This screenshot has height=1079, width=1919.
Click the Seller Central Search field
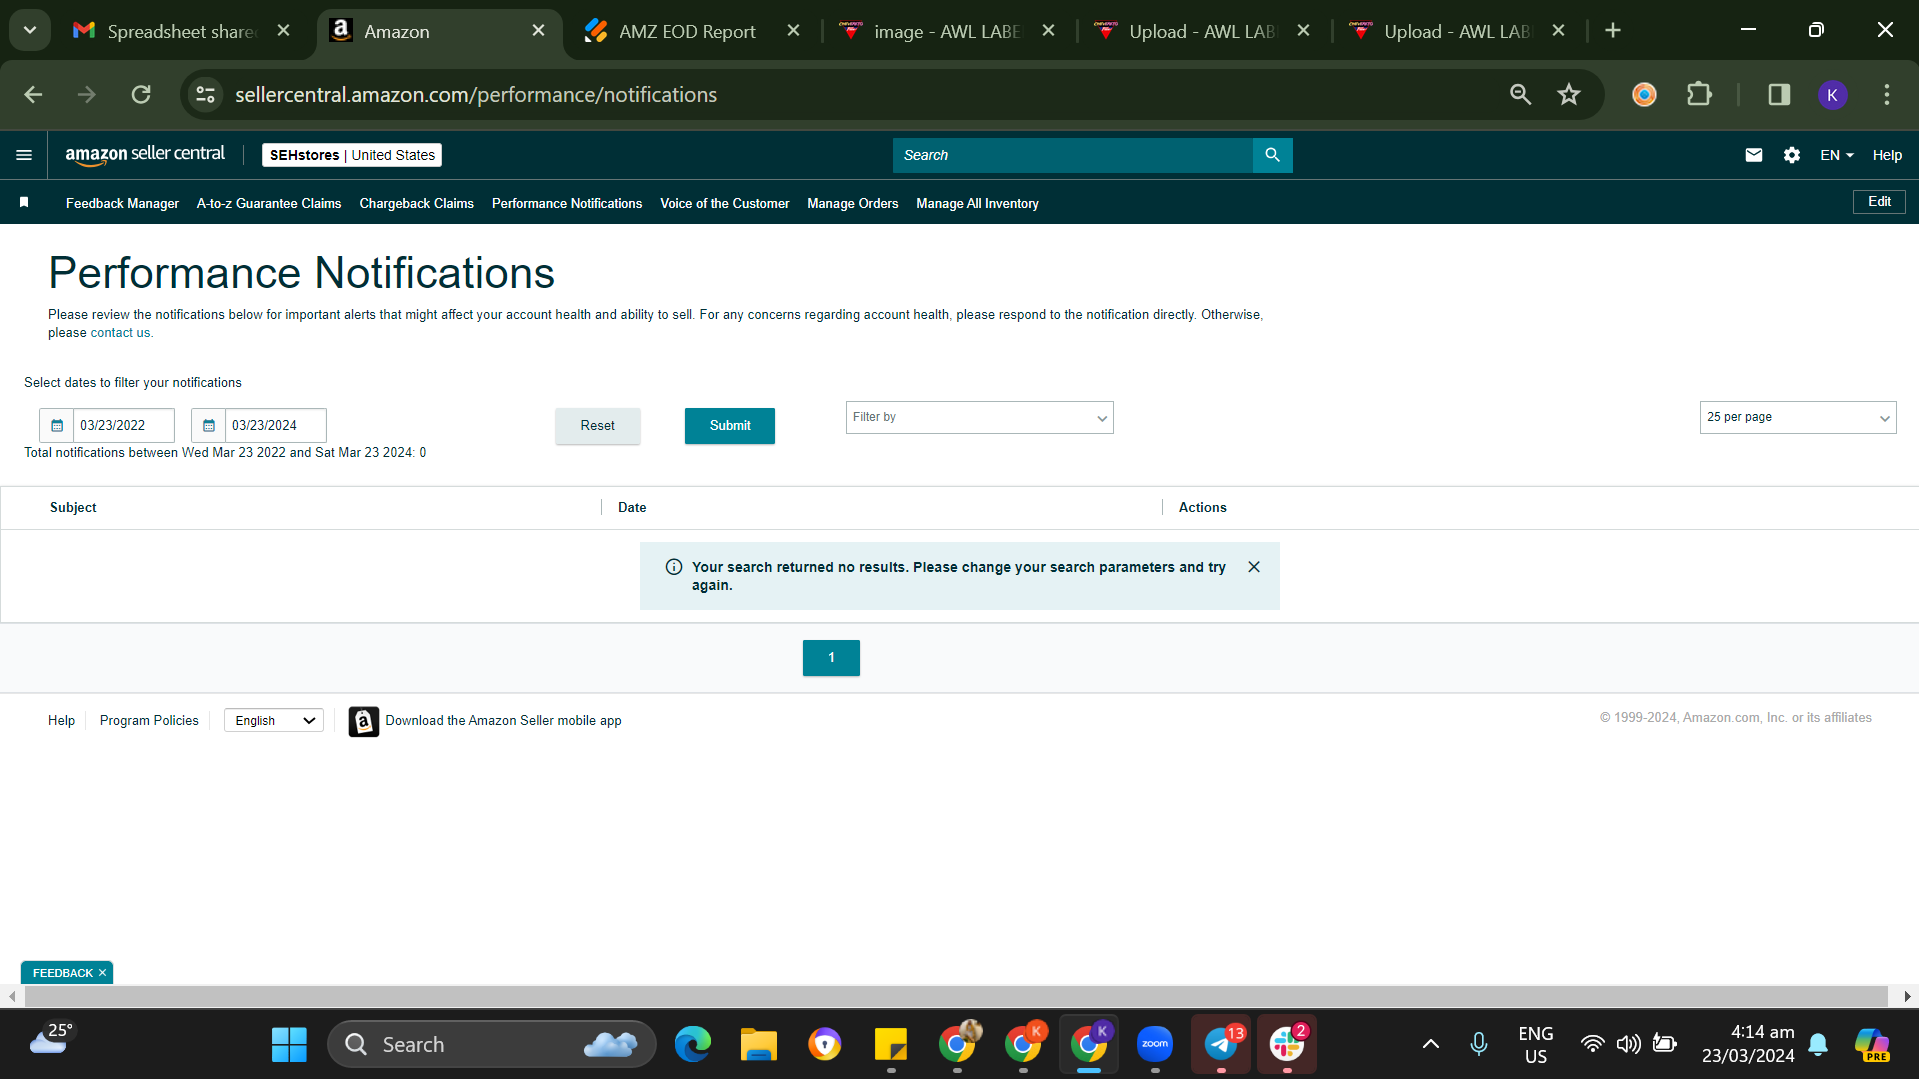(1072, 155)
